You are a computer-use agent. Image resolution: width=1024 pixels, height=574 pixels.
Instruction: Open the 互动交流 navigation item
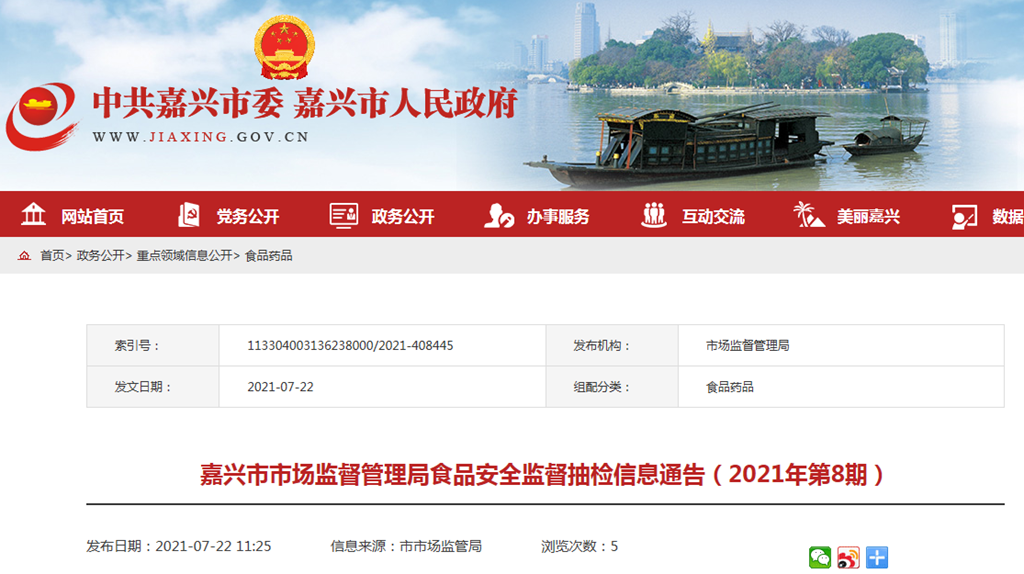point(713,216)
